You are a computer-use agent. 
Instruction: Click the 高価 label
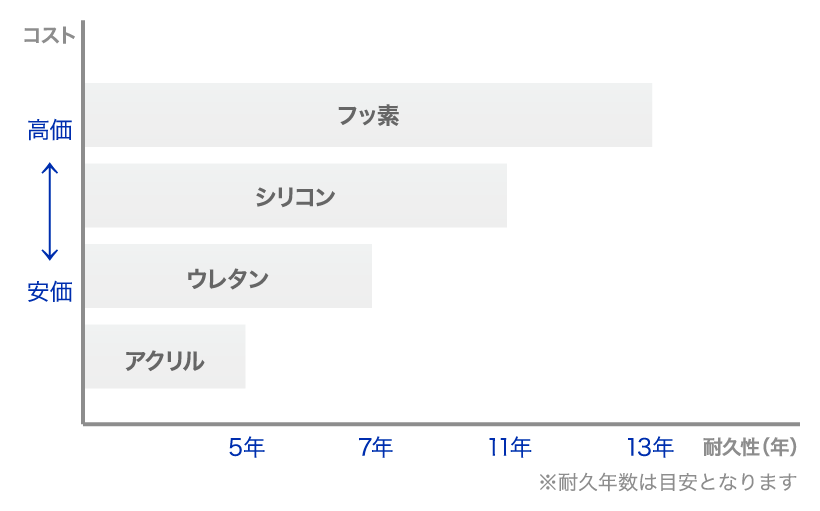(x=50, y=130)
